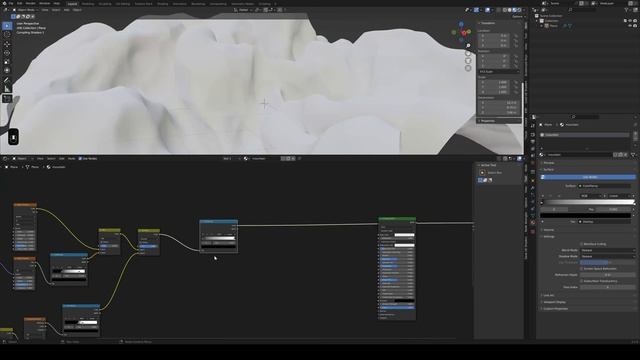Viewport: 640px width, 360px height.
Task: Expand the Line Art panel
Action: pyautogui.click(x=549, y=295)
